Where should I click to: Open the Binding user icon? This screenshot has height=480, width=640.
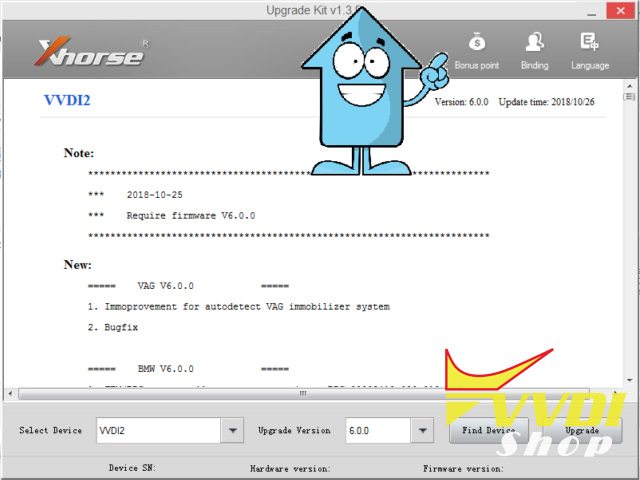point(534,42)
